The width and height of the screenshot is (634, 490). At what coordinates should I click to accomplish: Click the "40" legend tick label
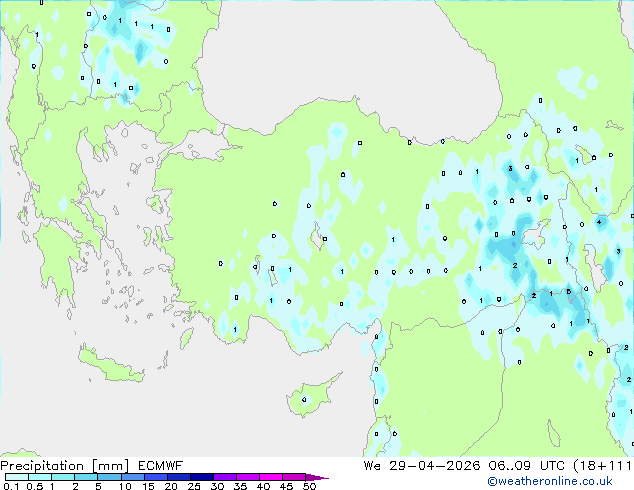click(263, 486)
